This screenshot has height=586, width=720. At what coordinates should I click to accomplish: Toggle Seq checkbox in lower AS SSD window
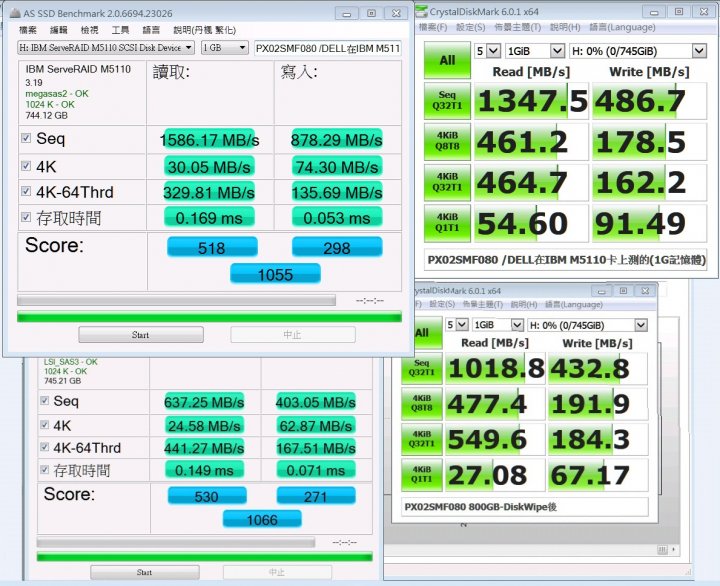45,400
